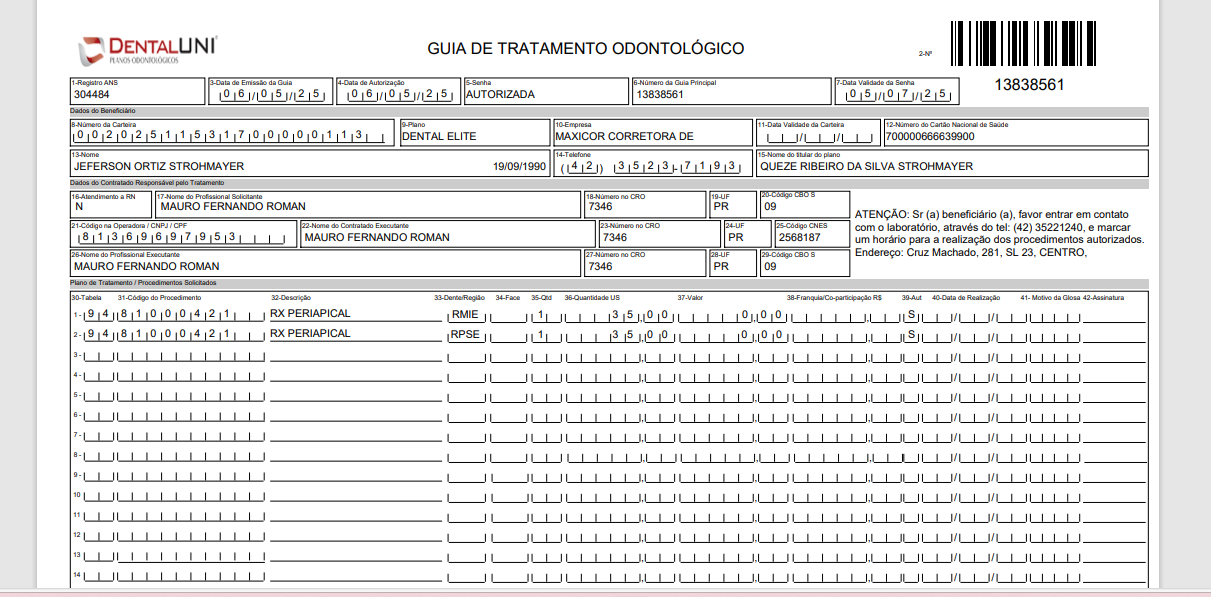Select titular QUEZE RIBEIRO DA SILVA STROHMAYER
1211x597 pixels.
click(866, 166)
